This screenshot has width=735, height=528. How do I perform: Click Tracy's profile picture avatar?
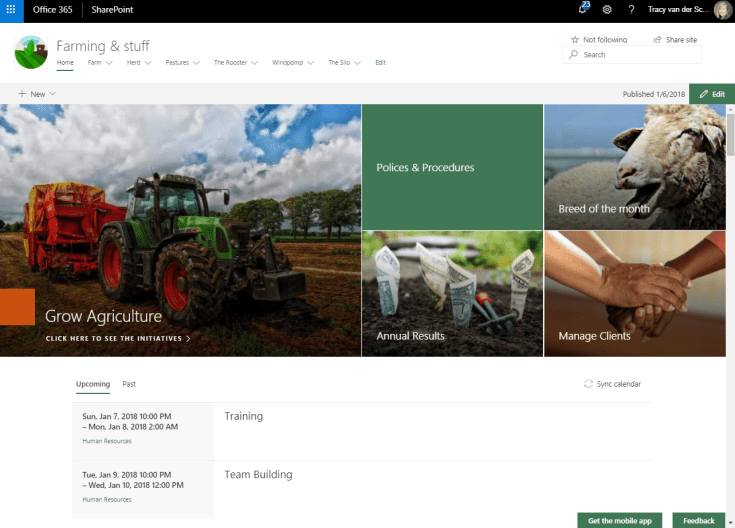pyautogui.click(x=722, y=10)
